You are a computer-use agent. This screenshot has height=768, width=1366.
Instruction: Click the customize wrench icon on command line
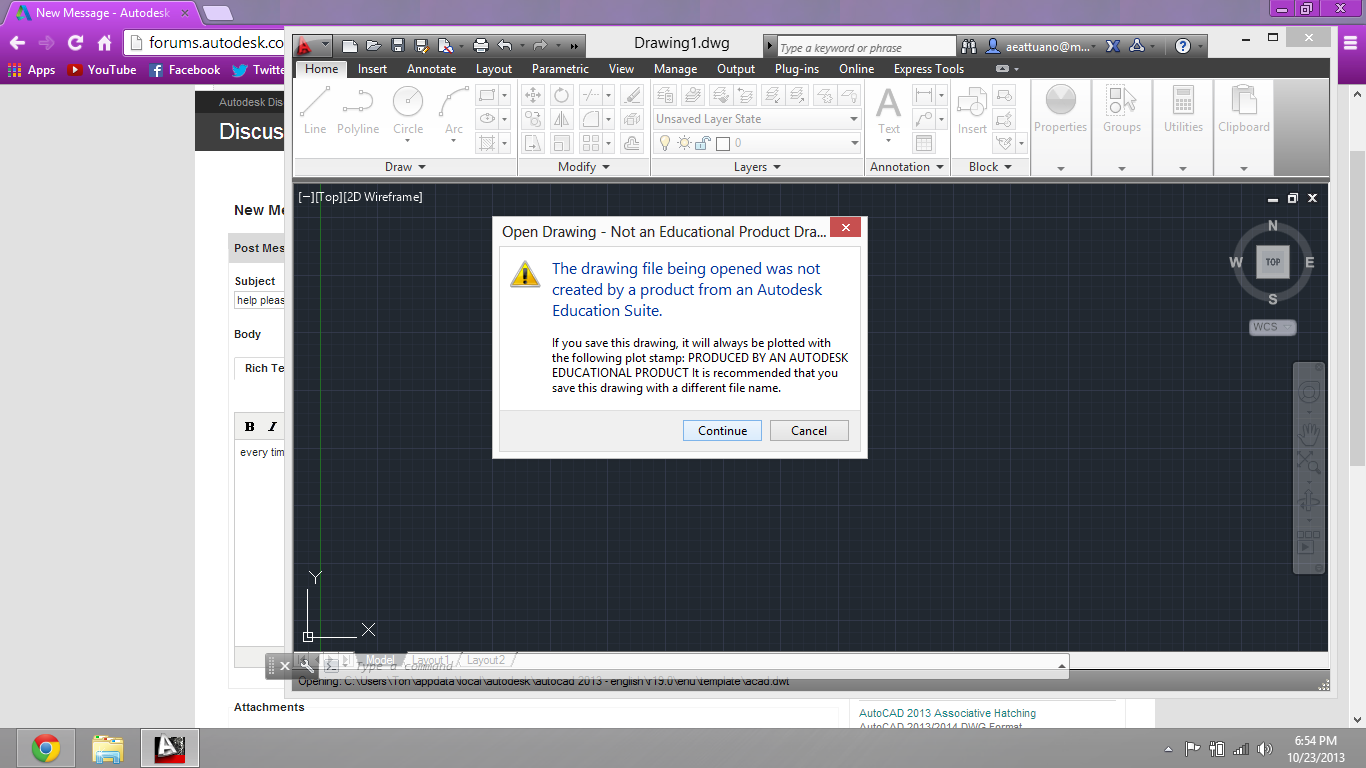click(x=308, y=665)
